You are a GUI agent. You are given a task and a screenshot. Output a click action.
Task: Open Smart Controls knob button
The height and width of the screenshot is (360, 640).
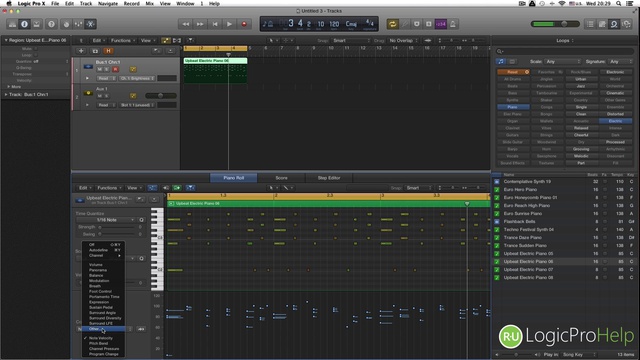coord(66,24)
